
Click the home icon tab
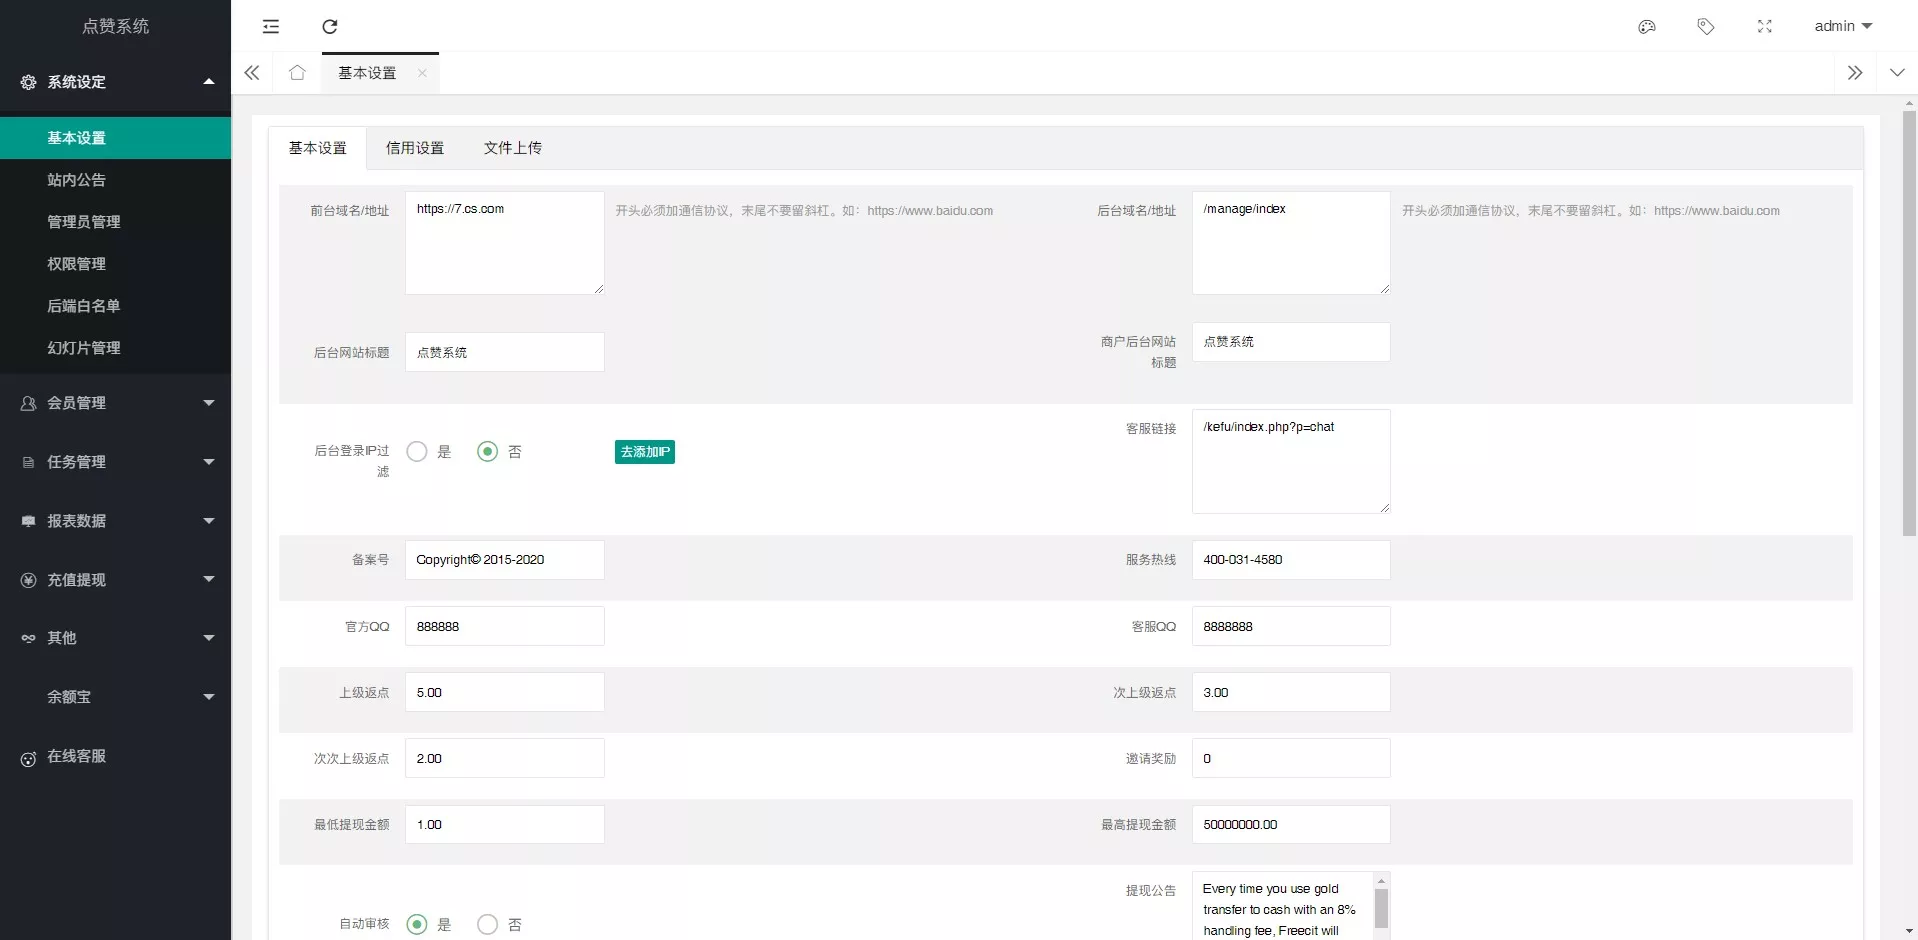pos(297,73)
